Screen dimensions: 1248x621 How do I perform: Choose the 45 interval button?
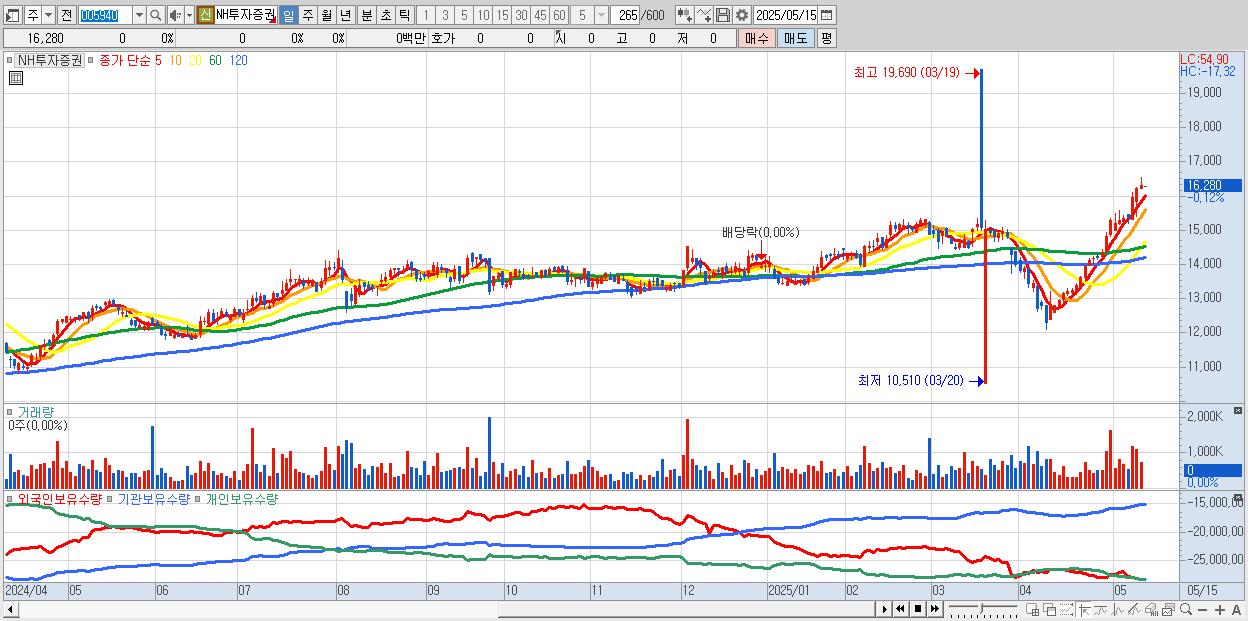click(x=540, y=15)
